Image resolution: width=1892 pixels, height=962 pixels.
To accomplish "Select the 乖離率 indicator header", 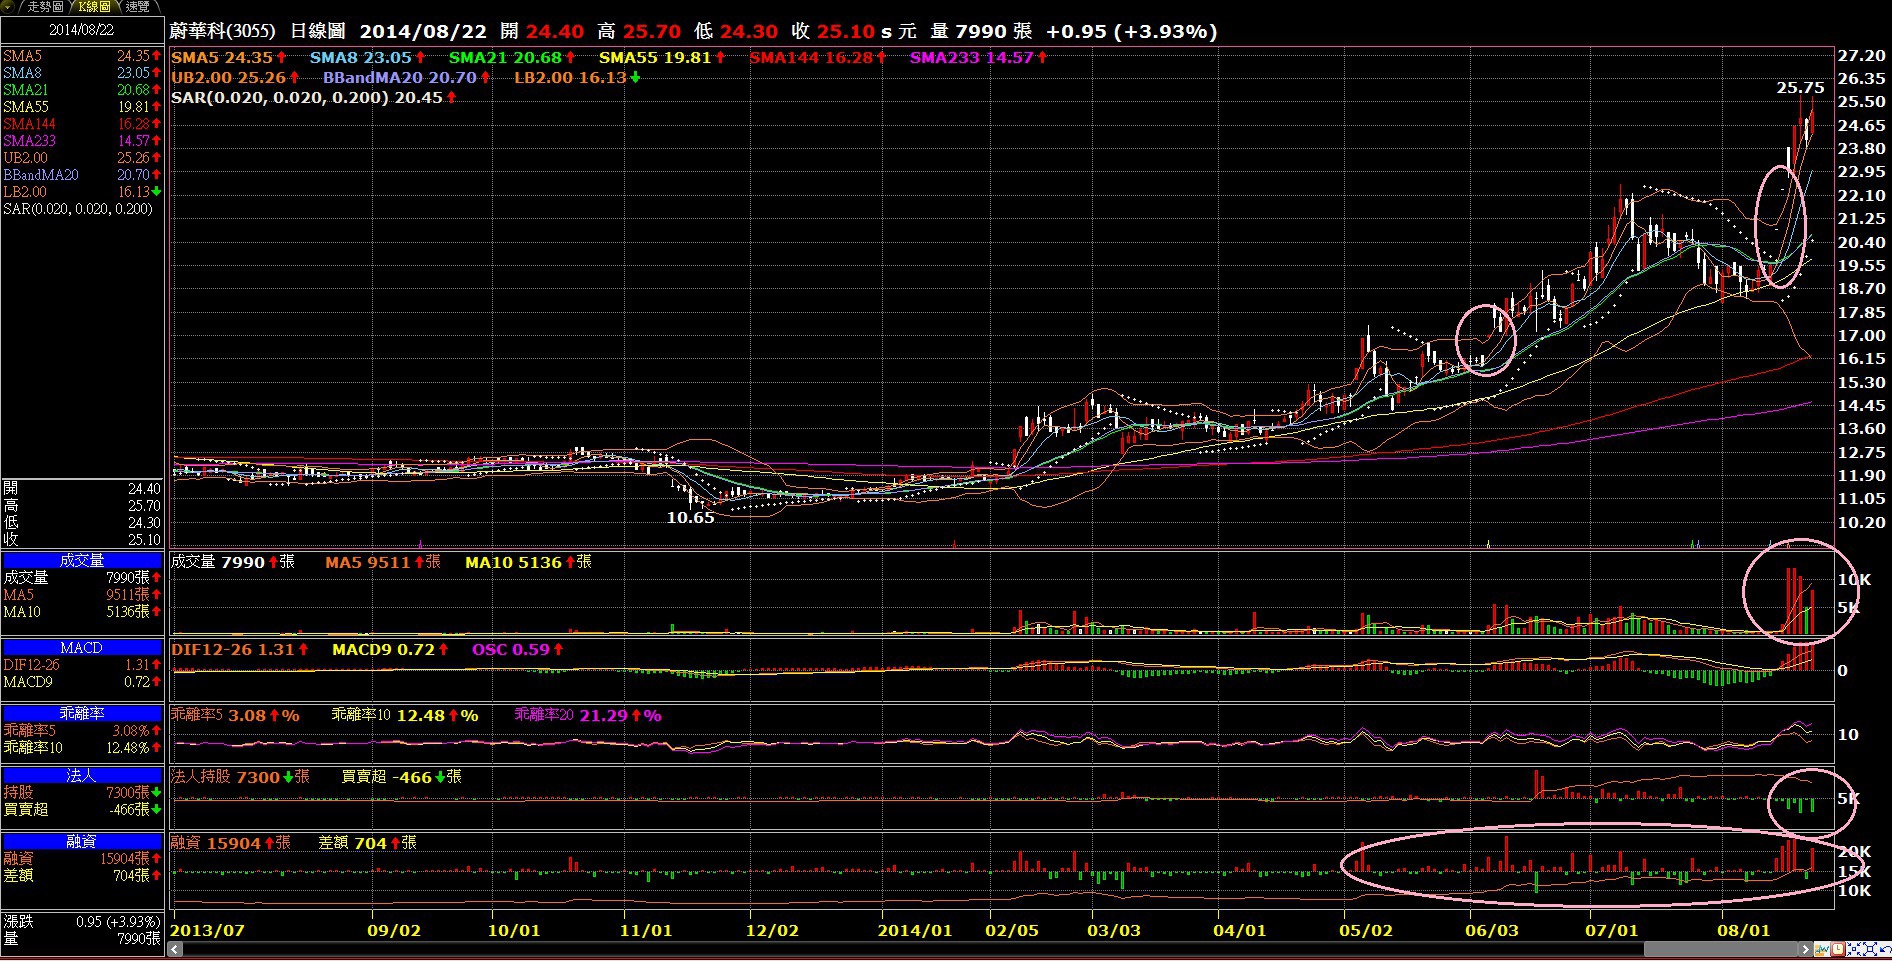I will (x=82, y=713).
